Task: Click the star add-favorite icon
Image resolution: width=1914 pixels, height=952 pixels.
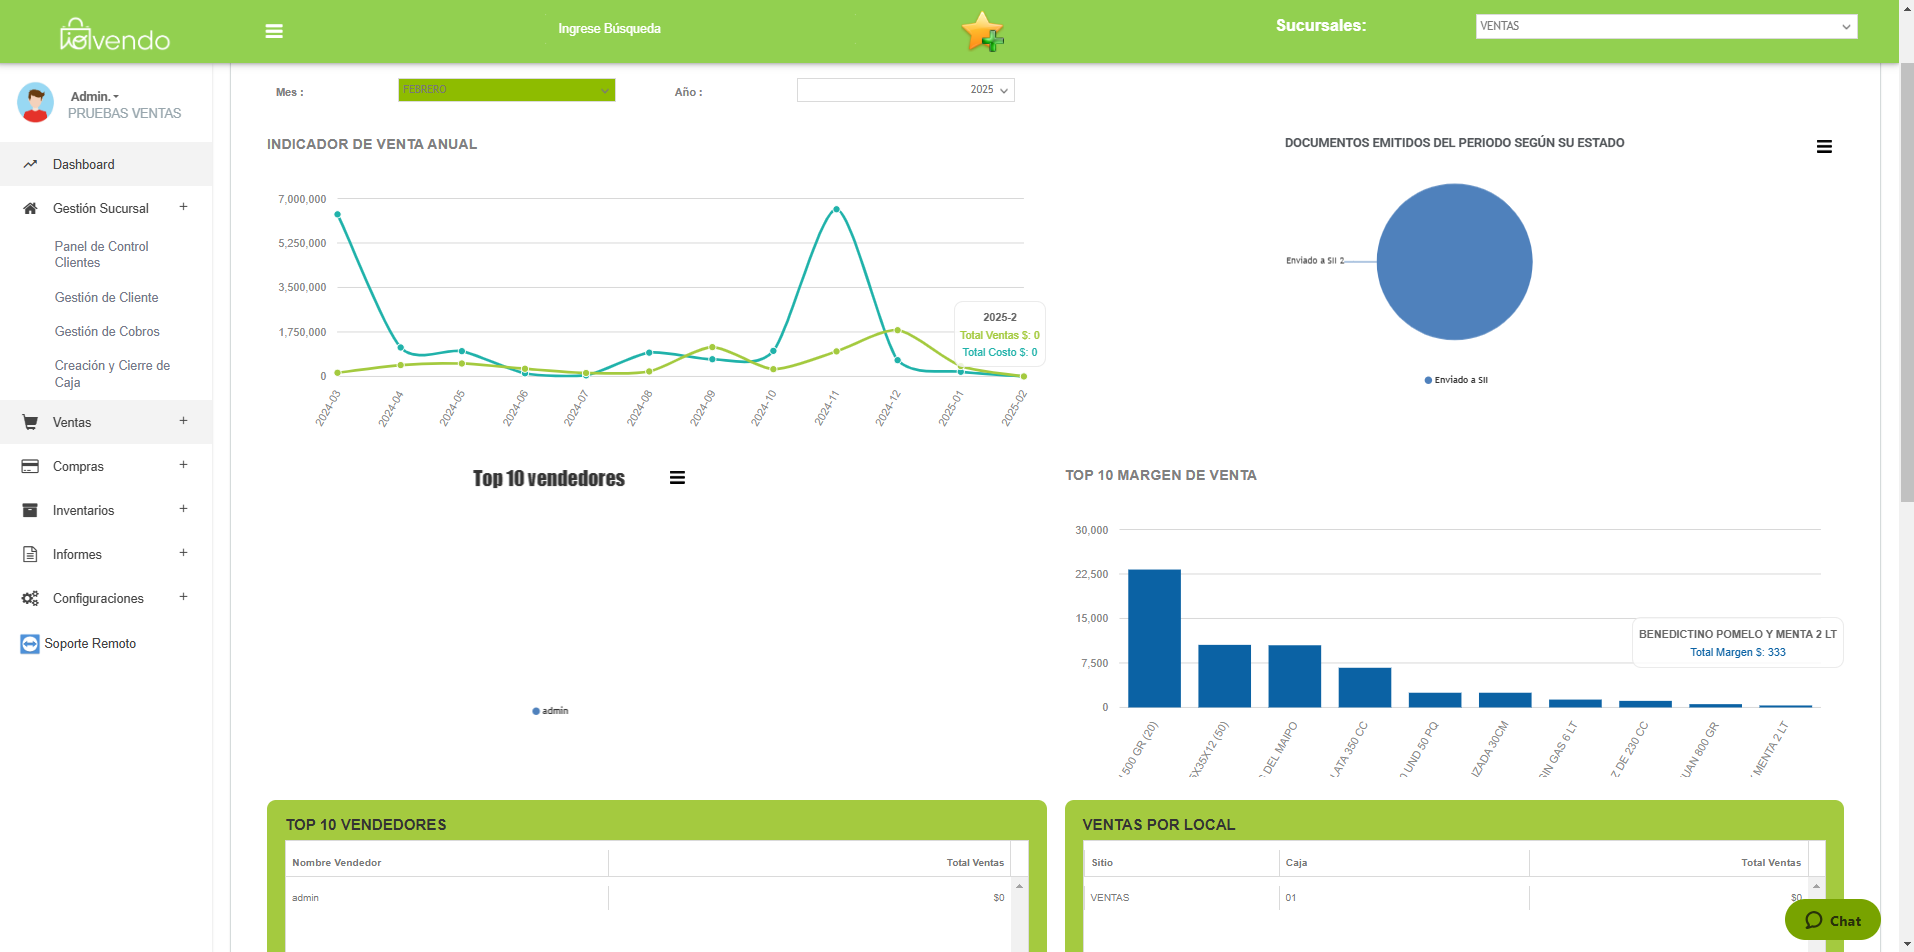Action: point(981,31)
